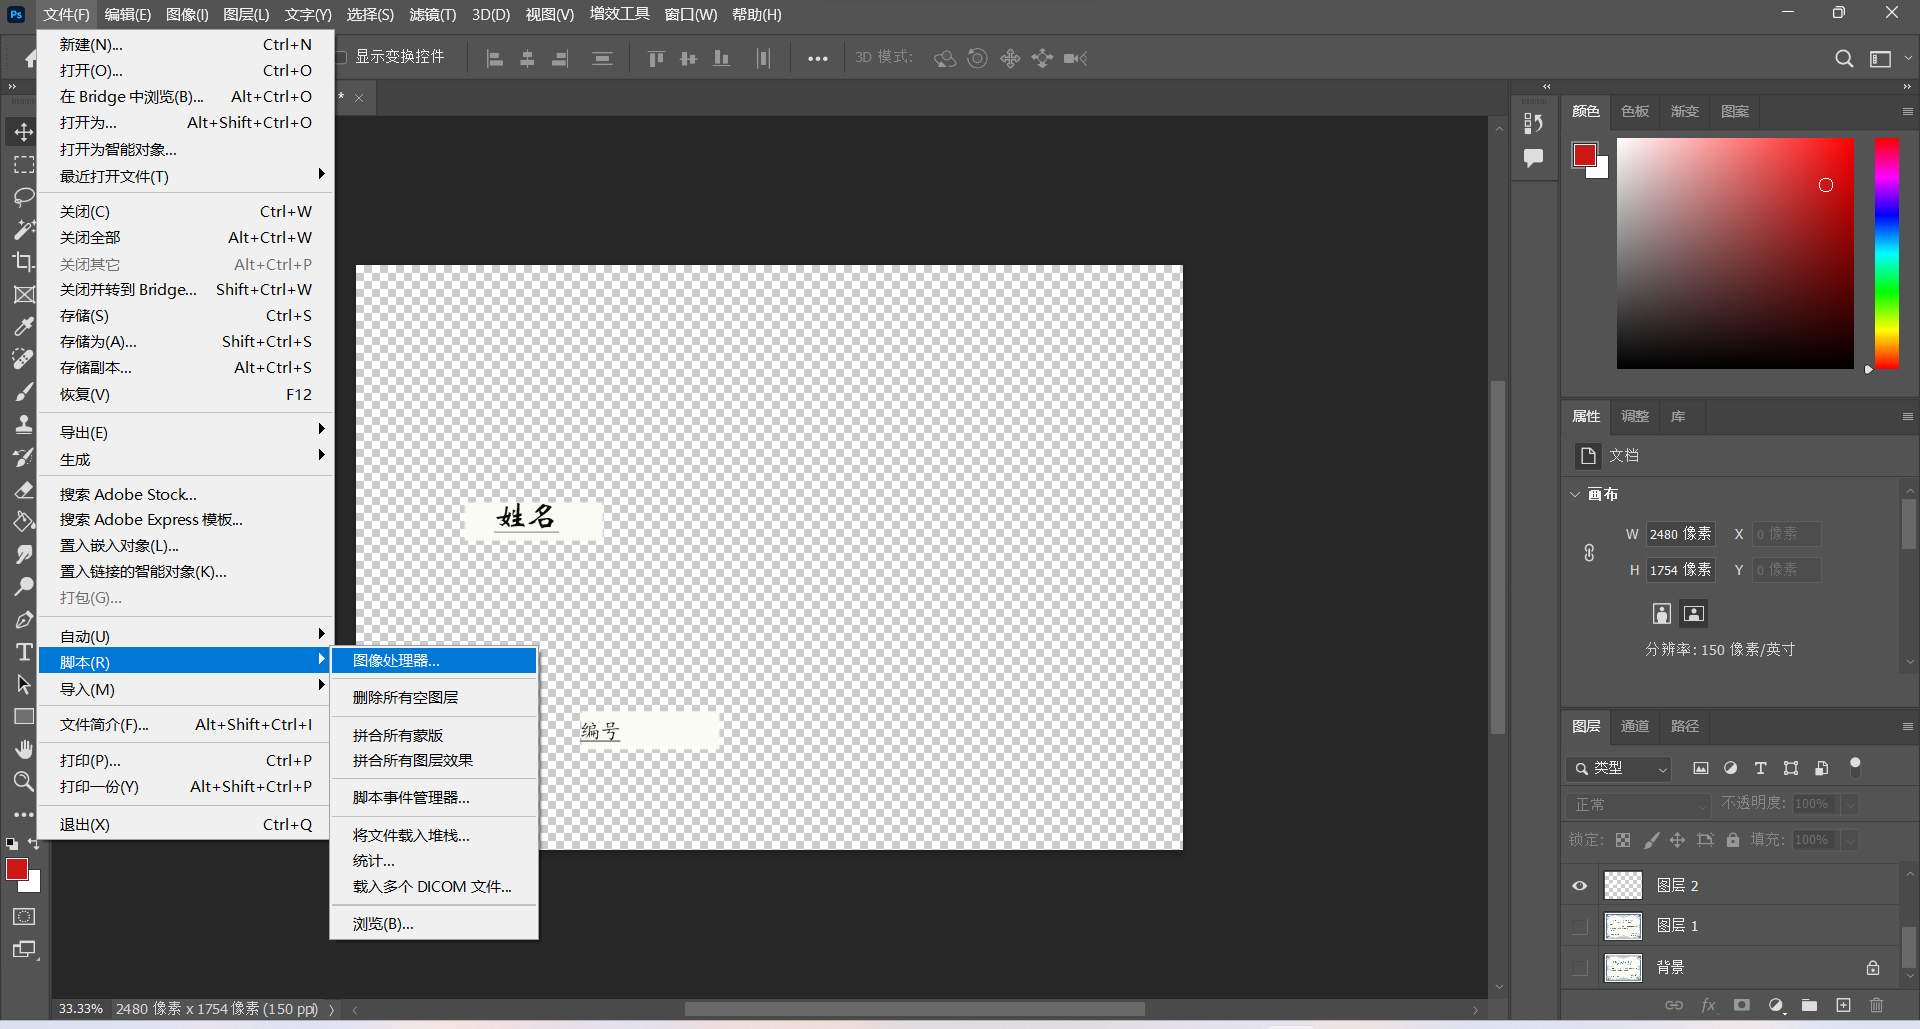Click the canvas width W input field

point(1680,534)
